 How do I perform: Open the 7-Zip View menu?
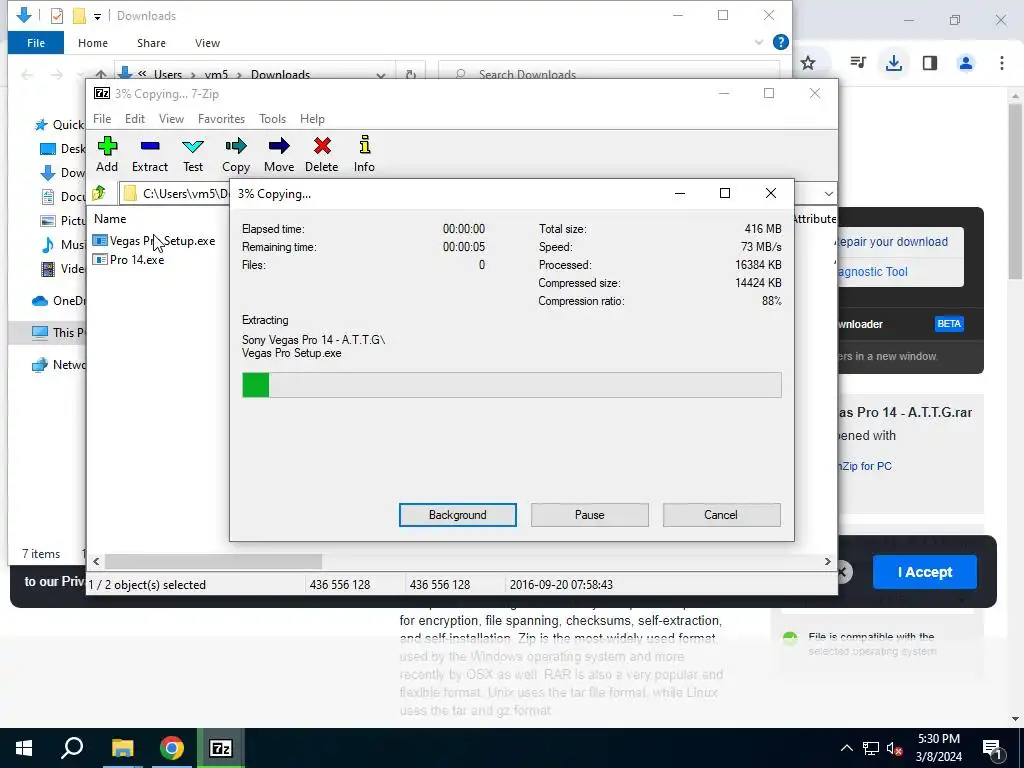click(171, 119)
